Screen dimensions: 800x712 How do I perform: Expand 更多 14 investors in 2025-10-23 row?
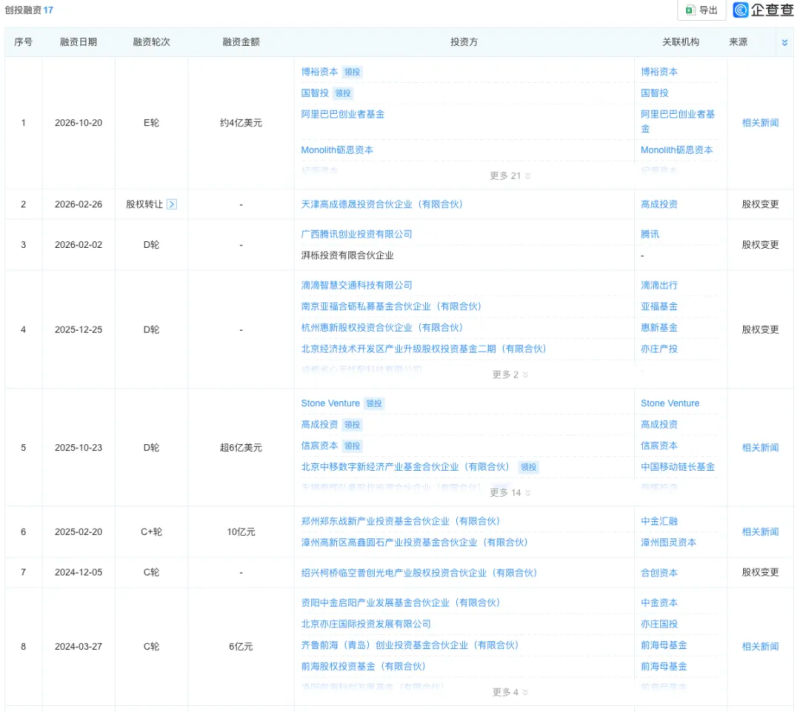tap(510, 493)
